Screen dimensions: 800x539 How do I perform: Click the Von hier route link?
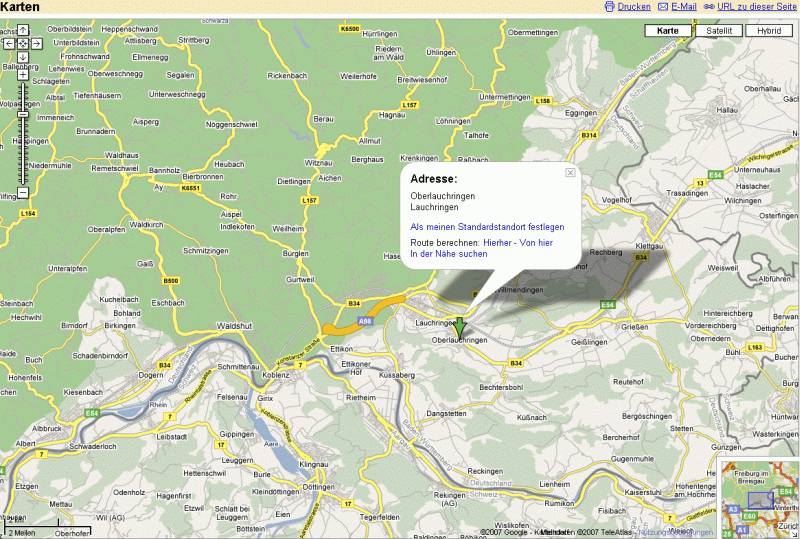[x=536, y=243]
